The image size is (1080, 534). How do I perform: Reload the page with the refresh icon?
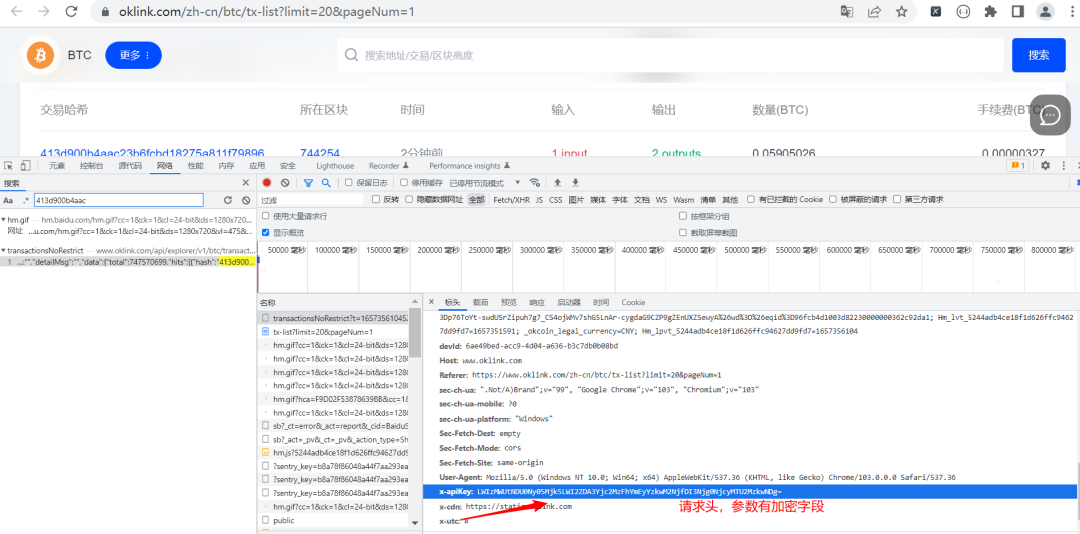[71, 11]
